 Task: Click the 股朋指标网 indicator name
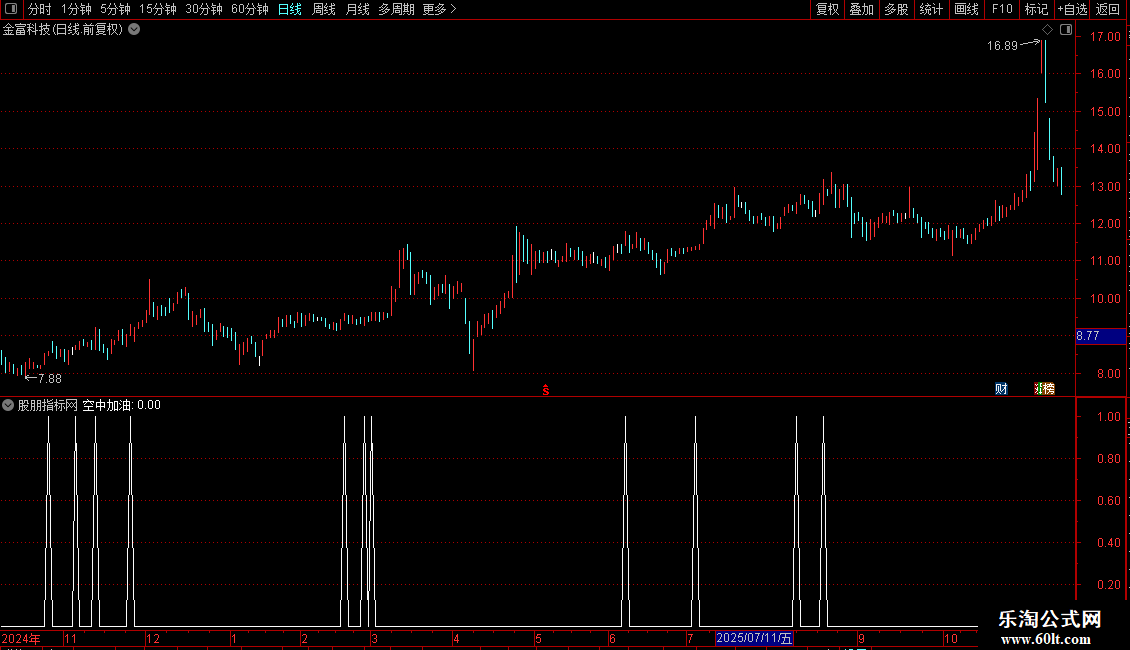48,405
